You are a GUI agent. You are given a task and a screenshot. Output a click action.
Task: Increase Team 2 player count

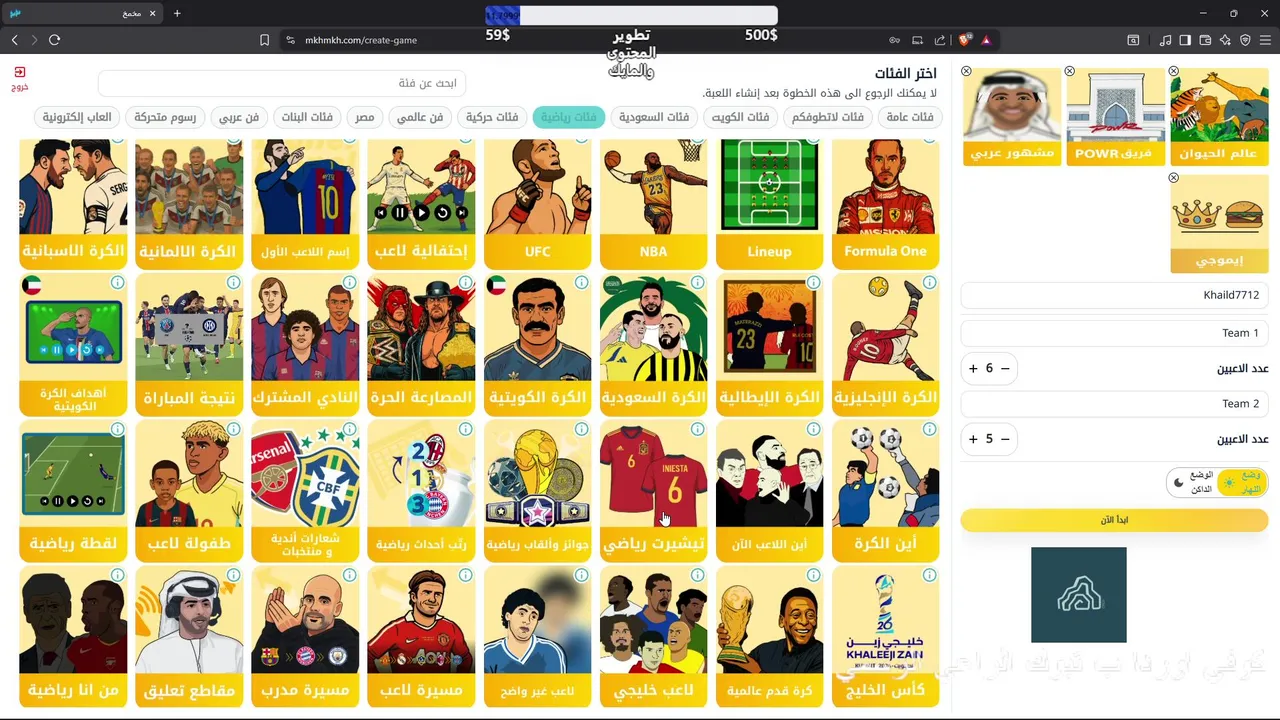pyautogui.click(x=973, y=439)
